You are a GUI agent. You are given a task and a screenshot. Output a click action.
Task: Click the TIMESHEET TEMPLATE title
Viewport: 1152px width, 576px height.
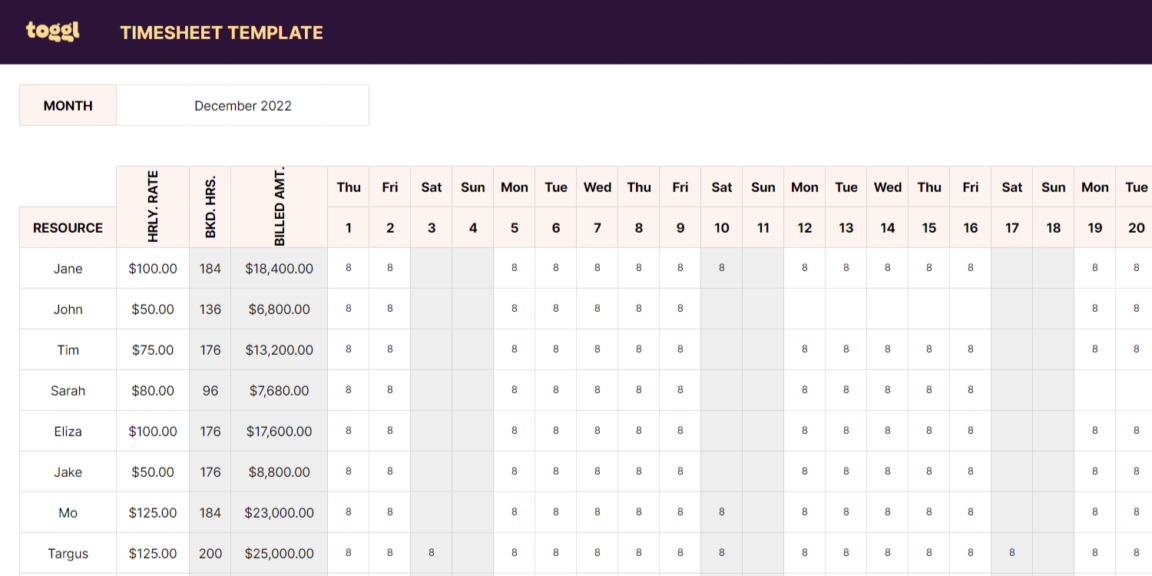[221, 32]
